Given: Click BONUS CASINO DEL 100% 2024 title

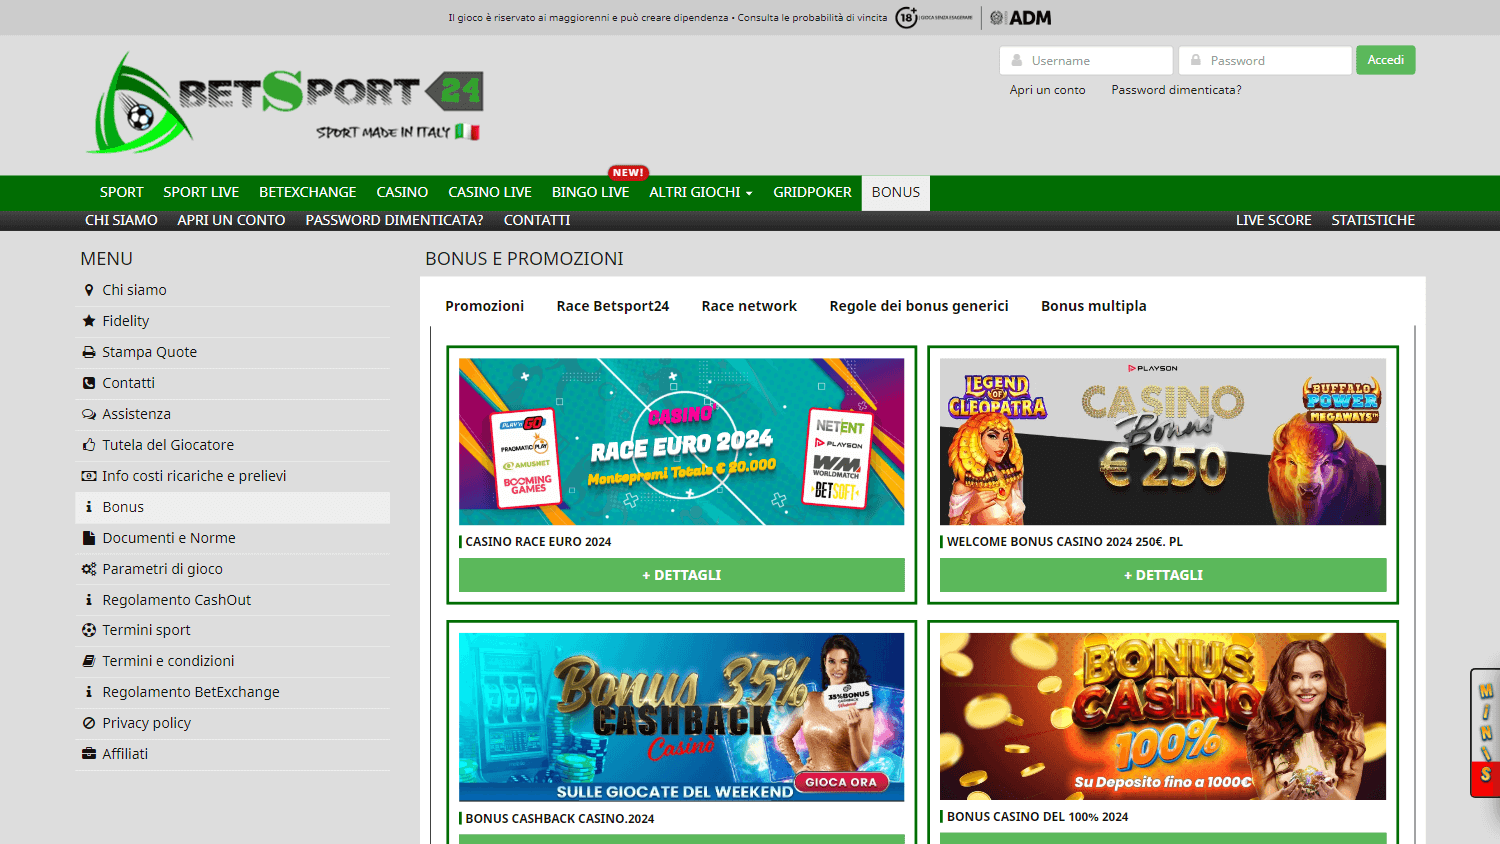Looking at the screenshot, I should click(1037, 817).
